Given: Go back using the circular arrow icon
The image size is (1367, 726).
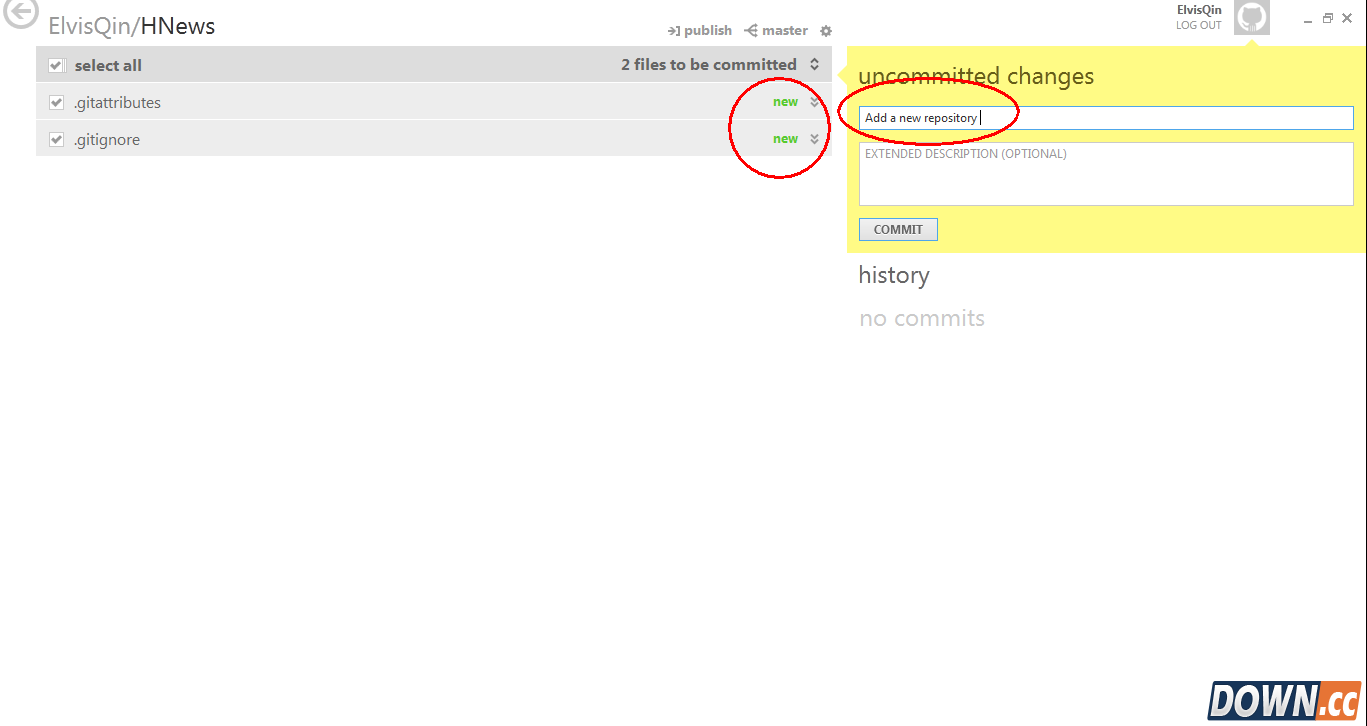Looking at the screenshot, I should point(20,14).
